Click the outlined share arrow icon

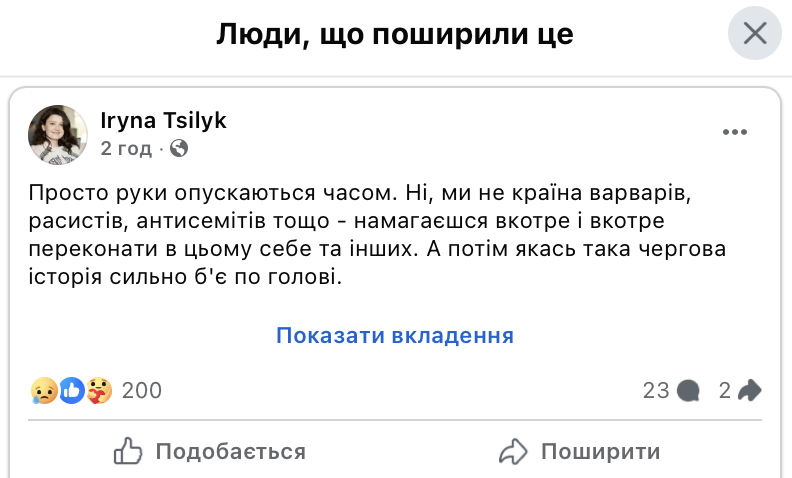tap(512, 451)
